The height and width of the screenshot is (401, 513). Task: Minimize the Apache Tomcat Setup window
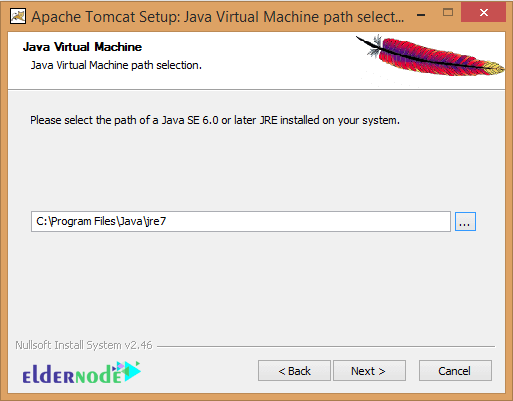coord(421,15)
